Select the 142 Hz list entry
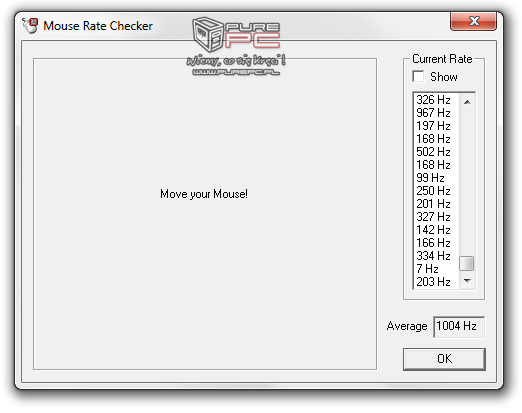Image resolution: width=522 pixels, height=413 pixels. [436, 230]
